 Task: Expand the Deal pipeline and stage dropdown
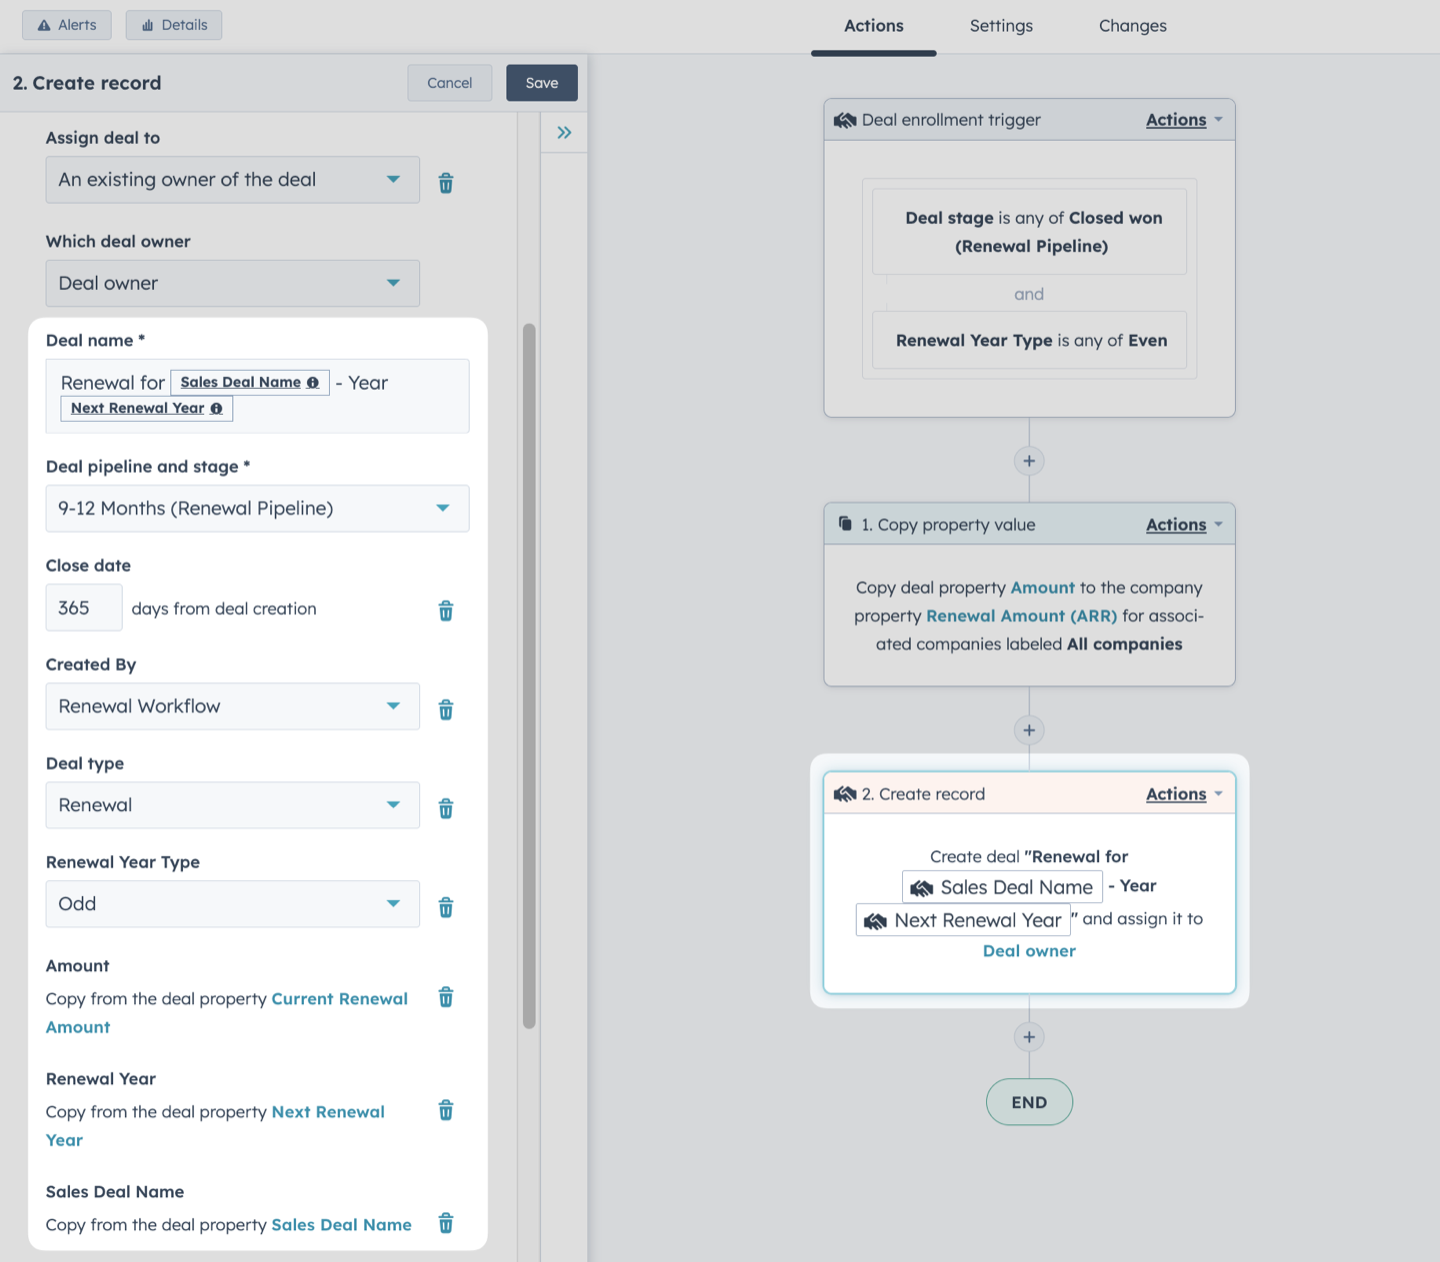(257, 508)
